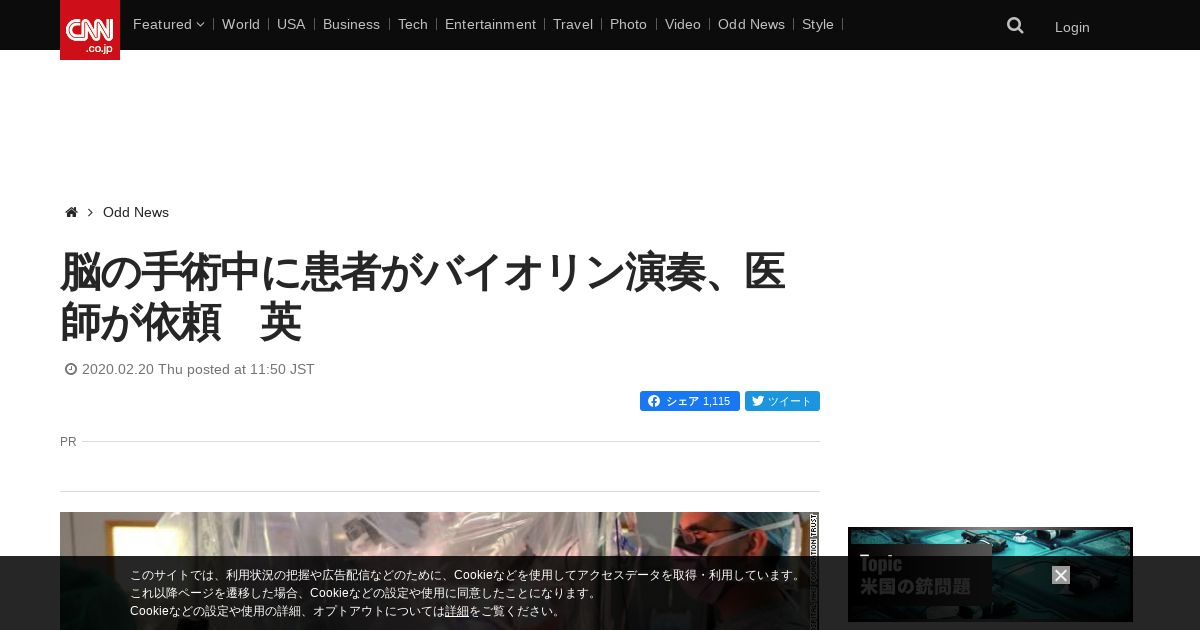The height and width of the screenshot is (630, 1200).
Task: Open the World section
Action: click(241, 24)
